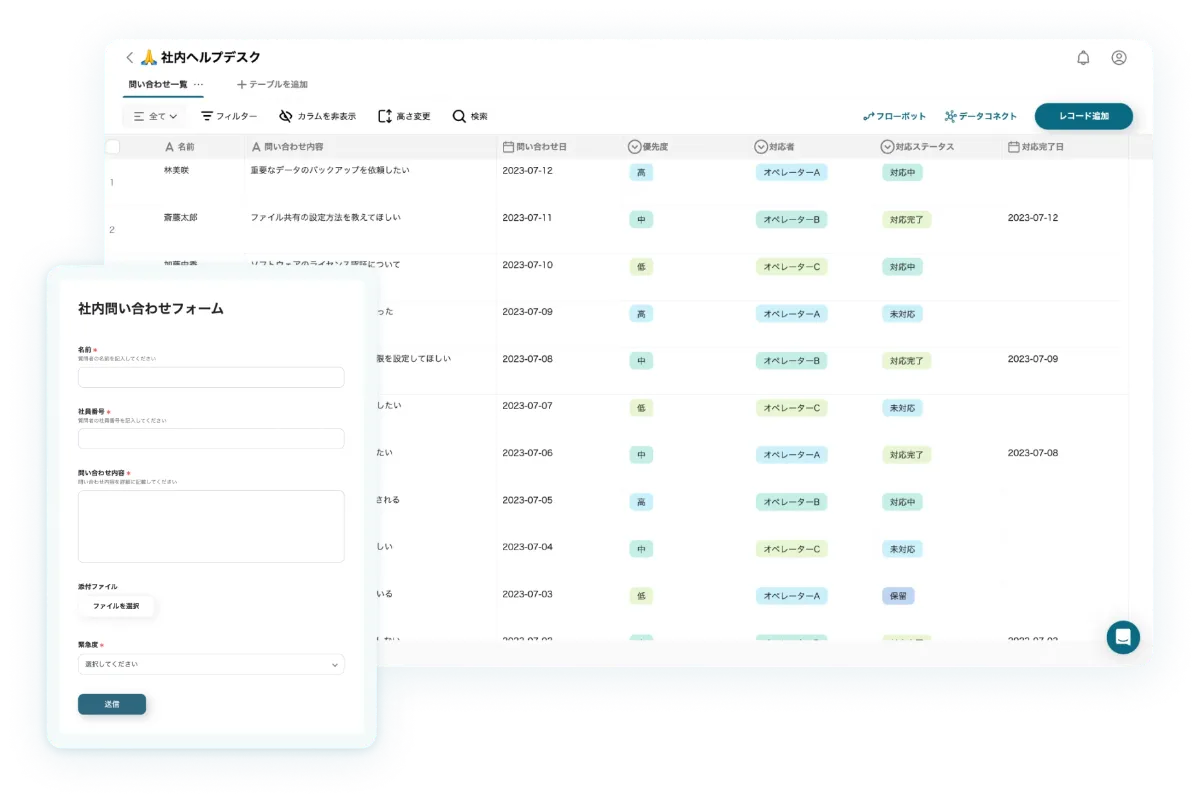Click テーブルを追加 to add a table
The width and height of the screenshot is (1200, 803).
(272, 85)
